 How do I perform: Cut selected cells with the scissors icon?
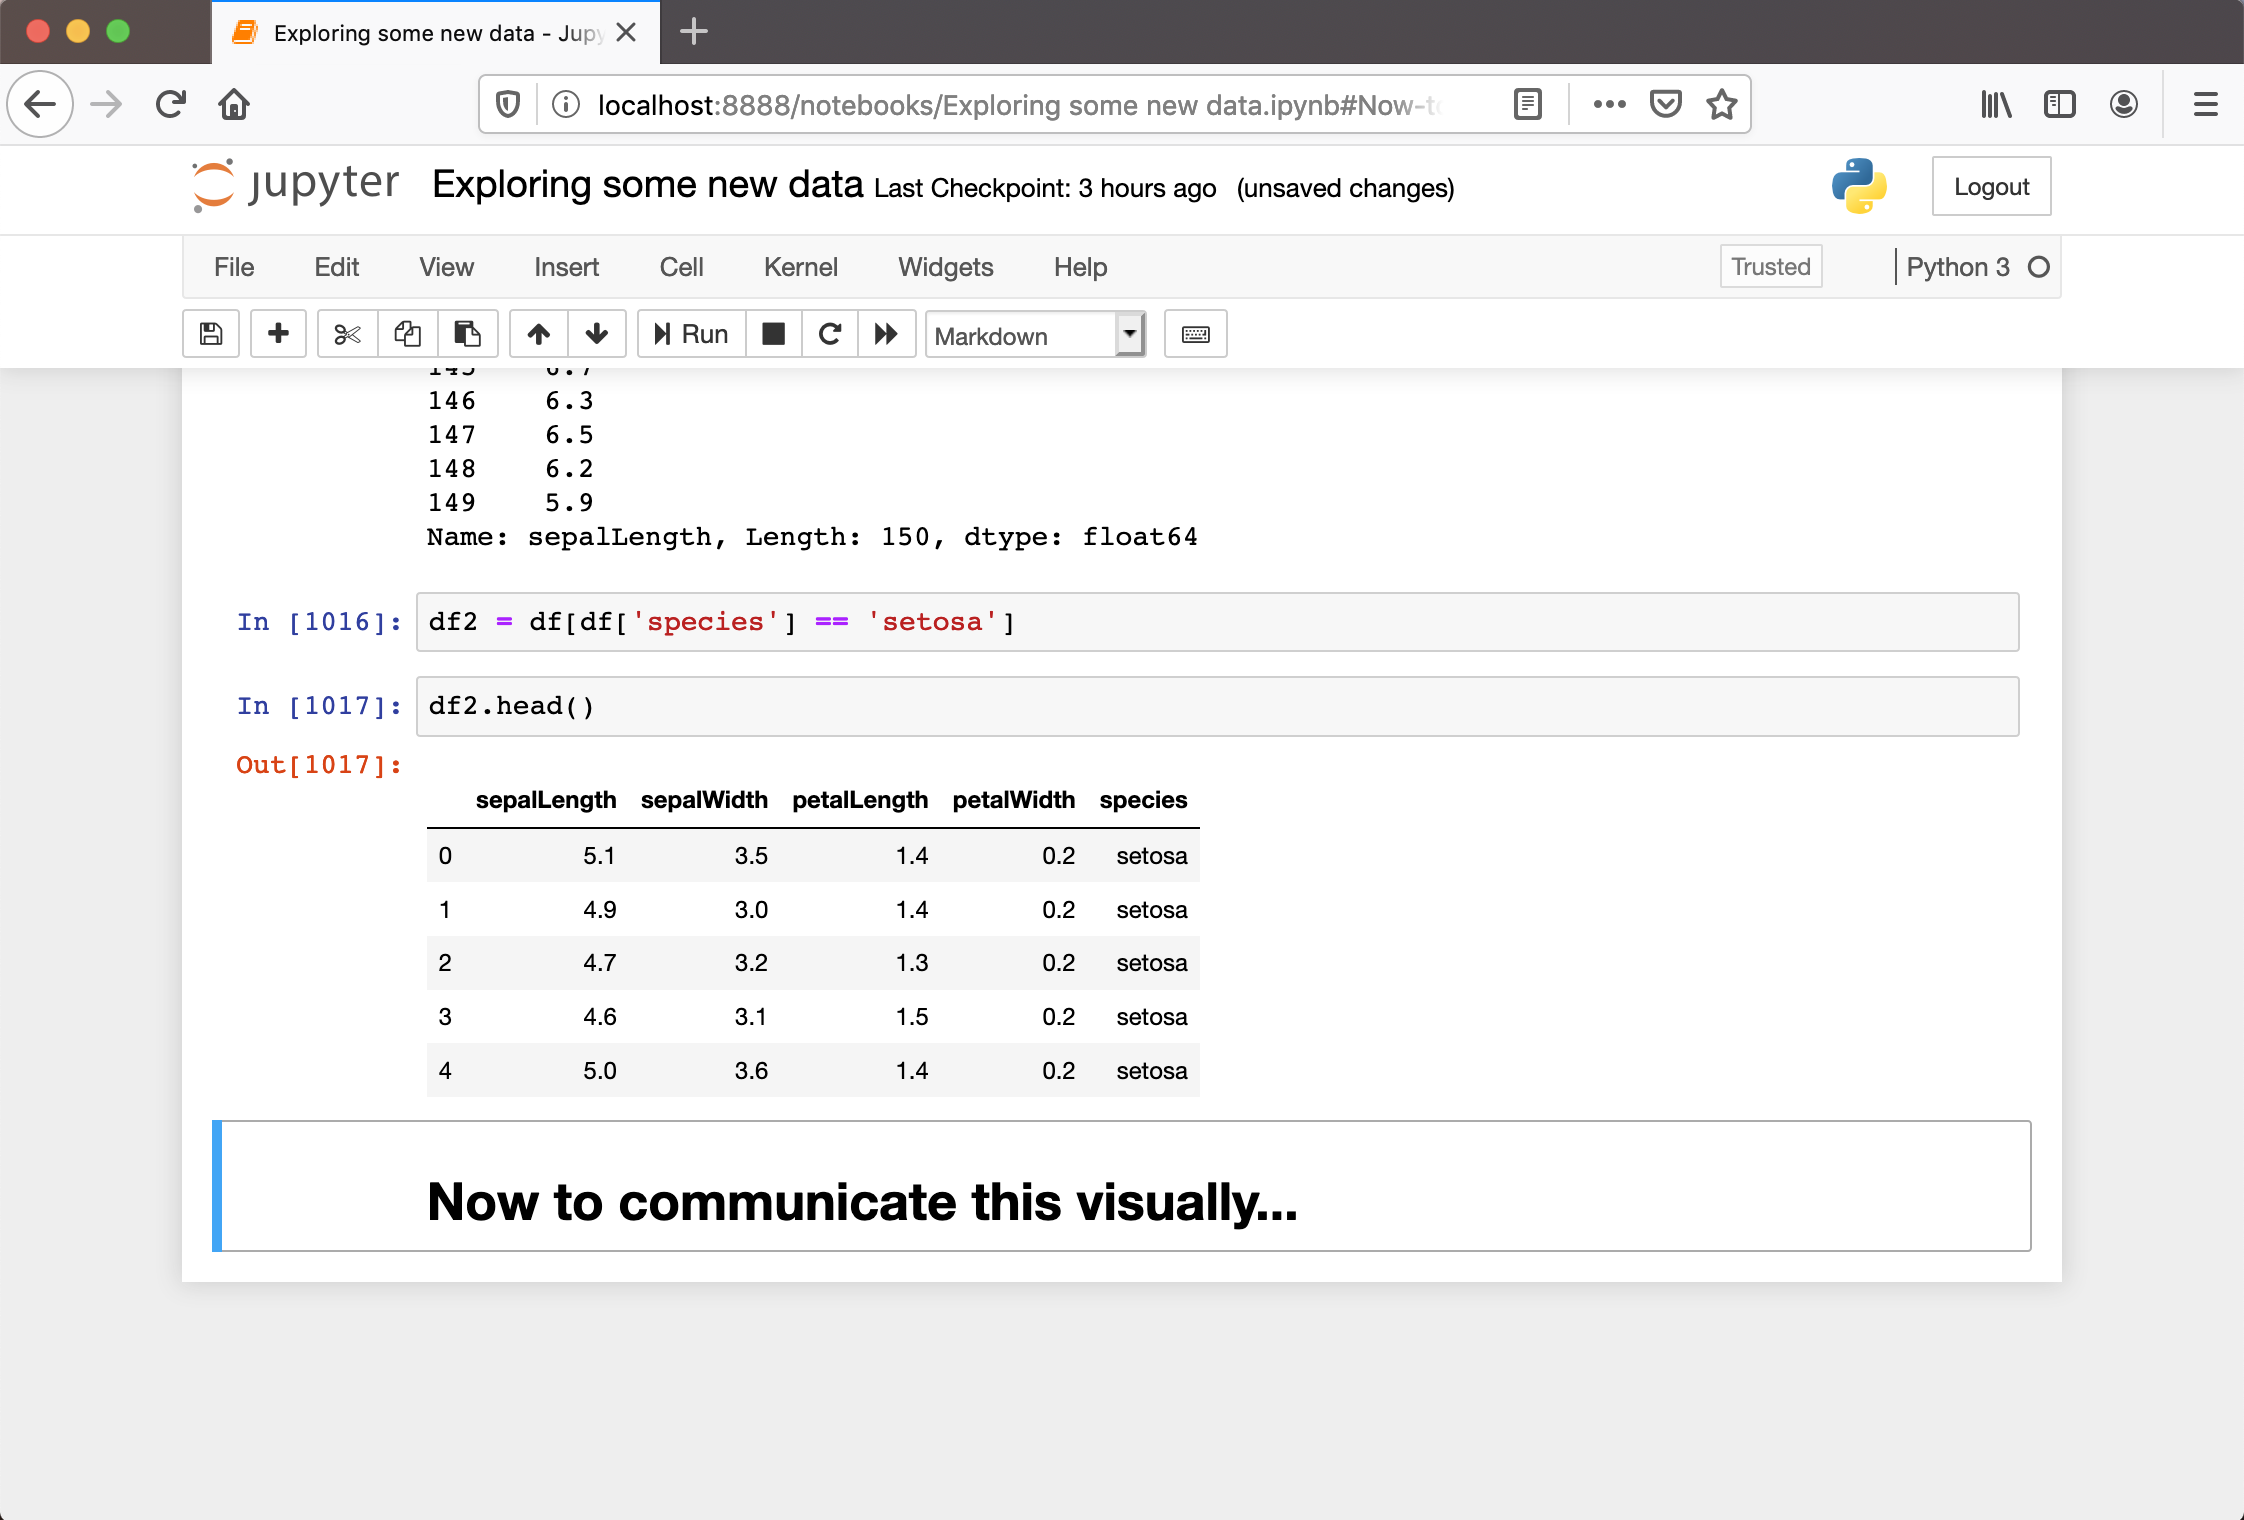(347, 334)
